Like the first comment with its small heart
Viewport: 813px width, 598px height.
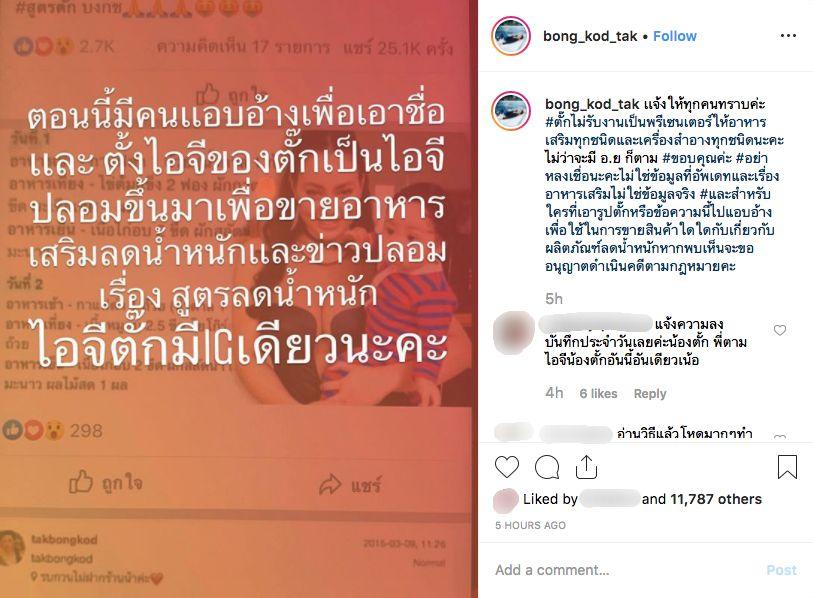click(780, 330)
